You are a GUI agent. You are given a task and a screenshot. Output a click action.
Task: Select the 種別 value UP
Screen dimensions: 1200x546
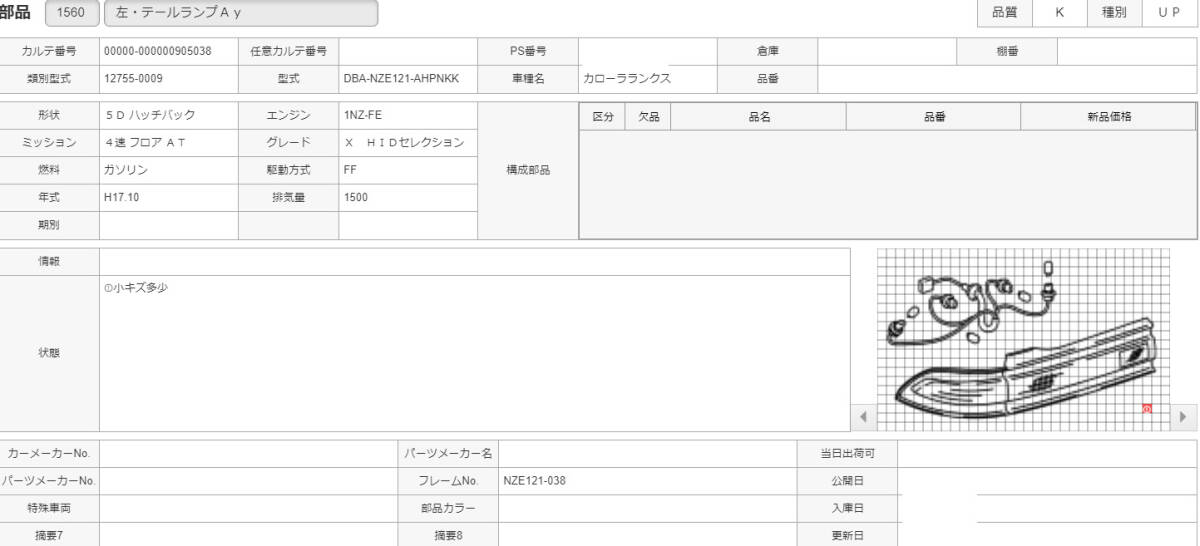[1169, 13]
